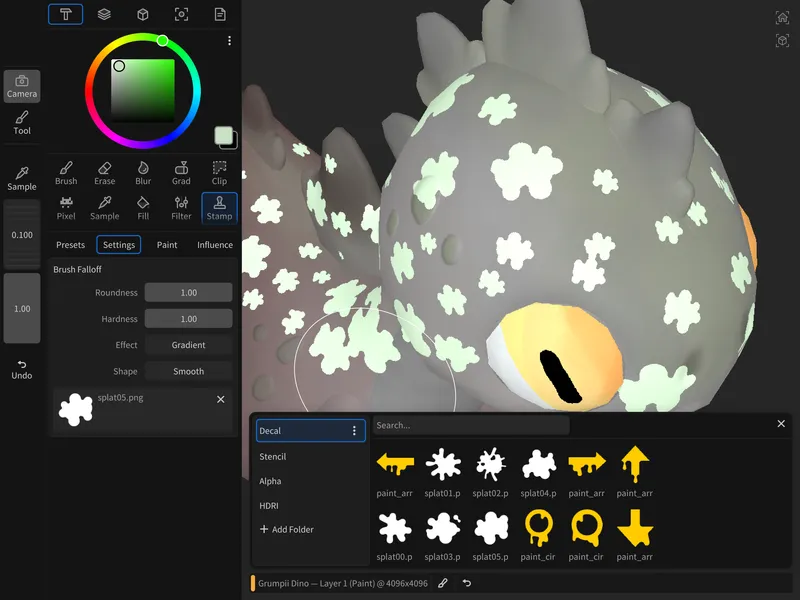
Task: Open the Filter tool
Action: tap(181, 208)
